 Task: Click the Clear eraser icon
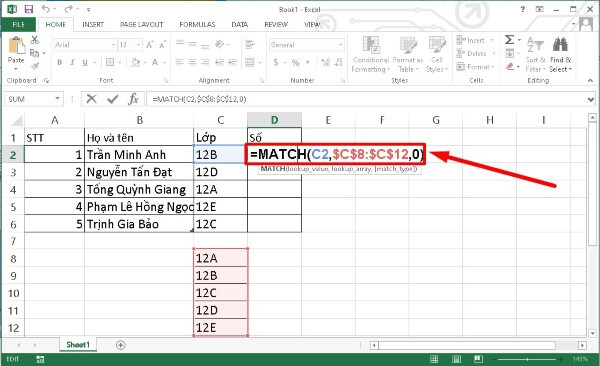click(x=510, y=66)
